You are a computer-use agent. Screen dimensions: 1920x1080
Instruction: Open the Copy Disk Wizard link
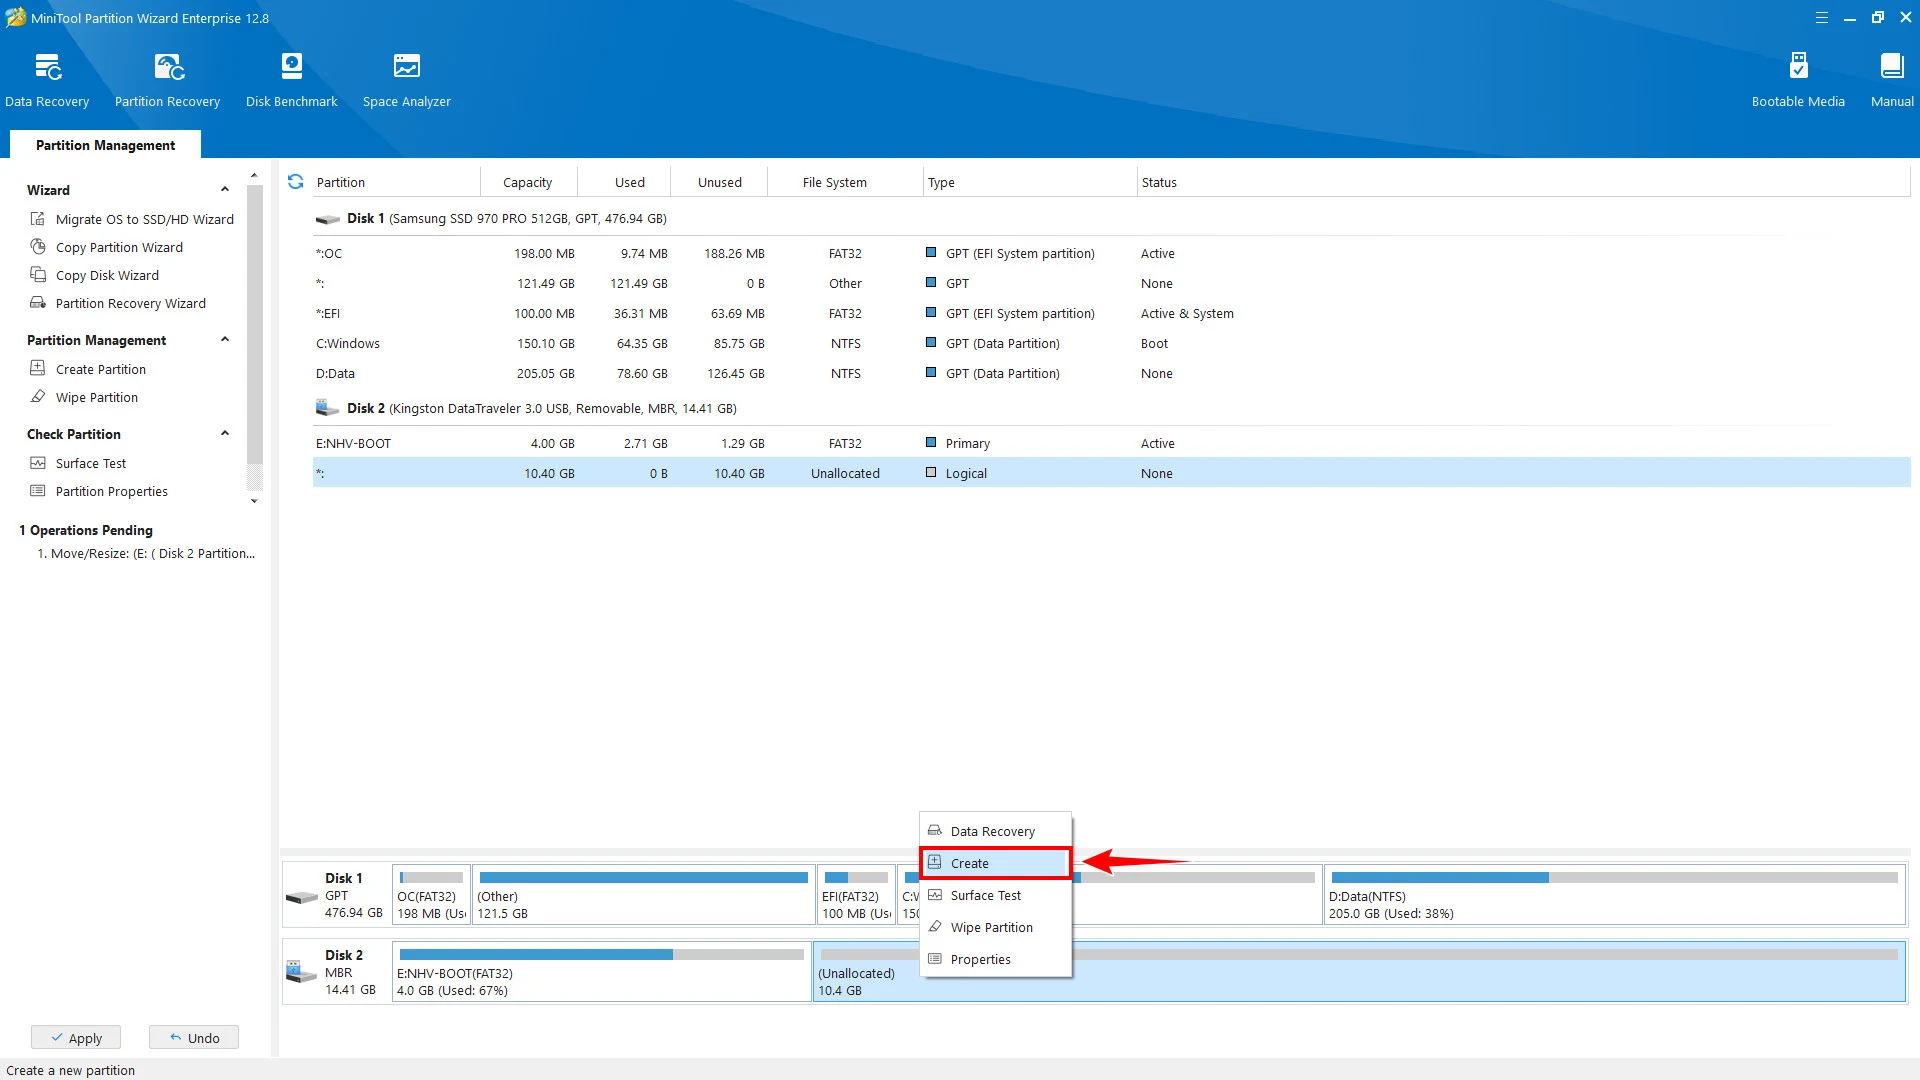coord(107,275)
